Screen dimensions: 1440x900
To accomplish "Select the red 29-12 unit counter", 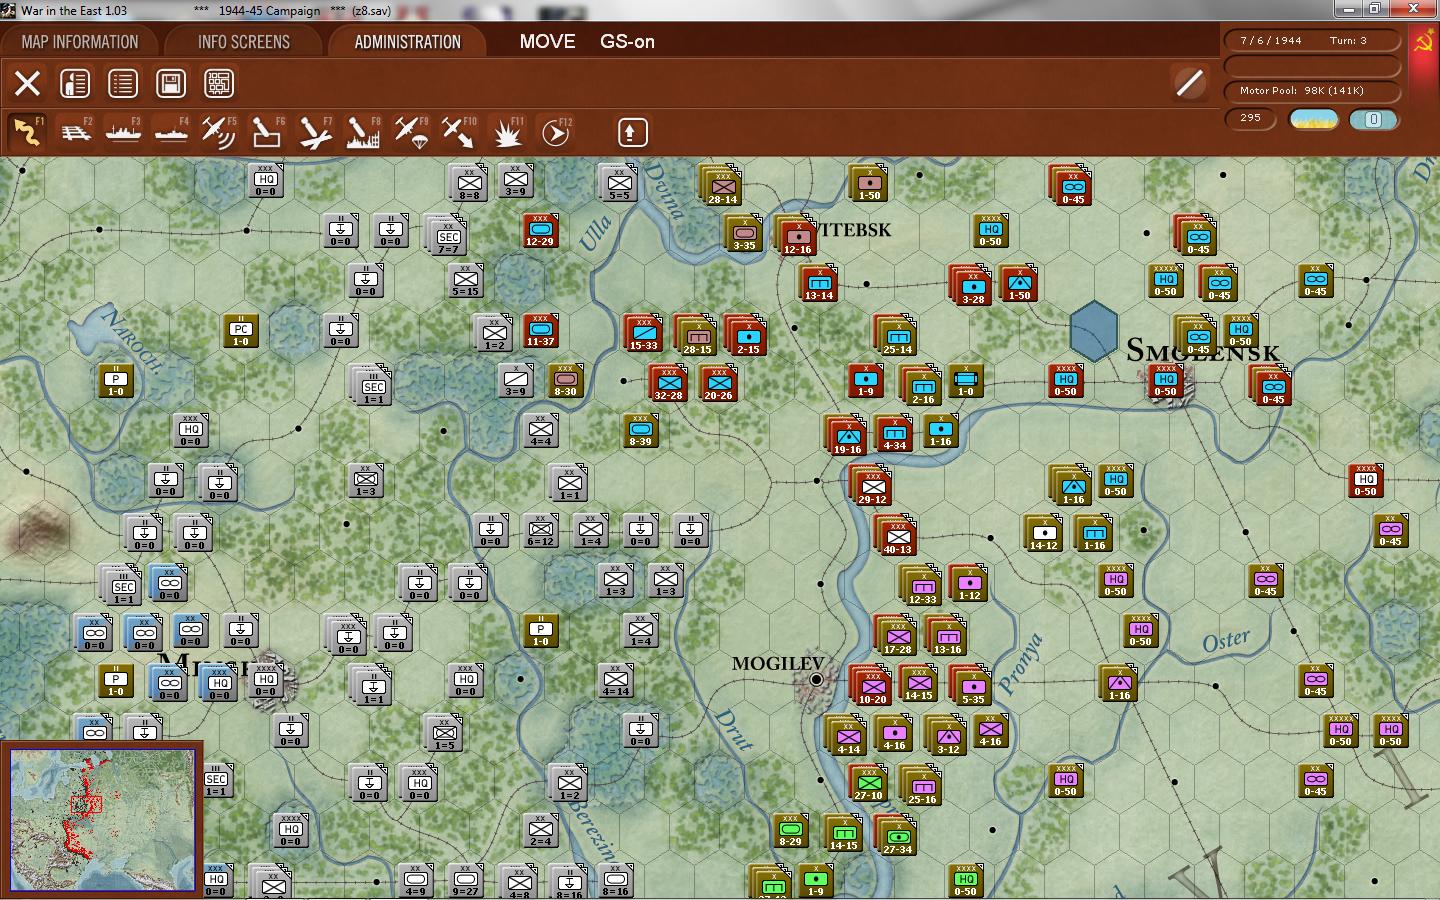I will [x=872, y=487].
